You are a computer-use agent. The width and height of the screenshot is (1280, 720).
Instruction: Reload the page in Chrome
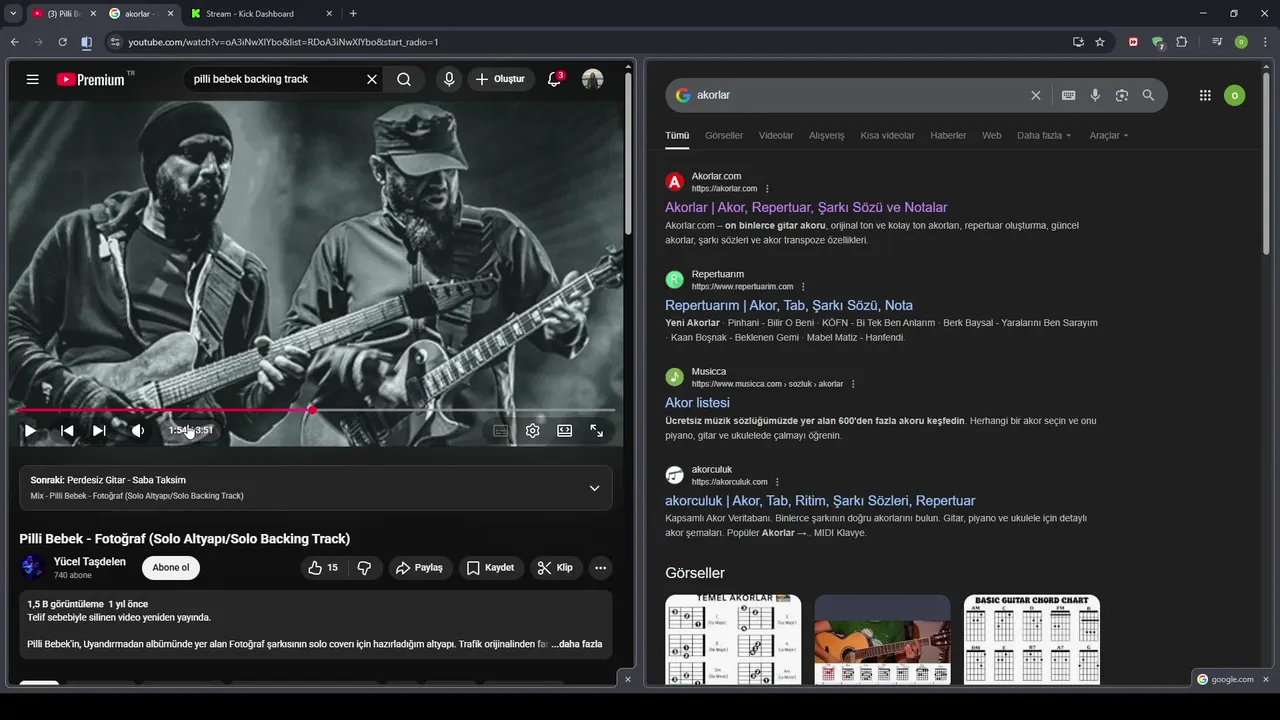(62, 42)
